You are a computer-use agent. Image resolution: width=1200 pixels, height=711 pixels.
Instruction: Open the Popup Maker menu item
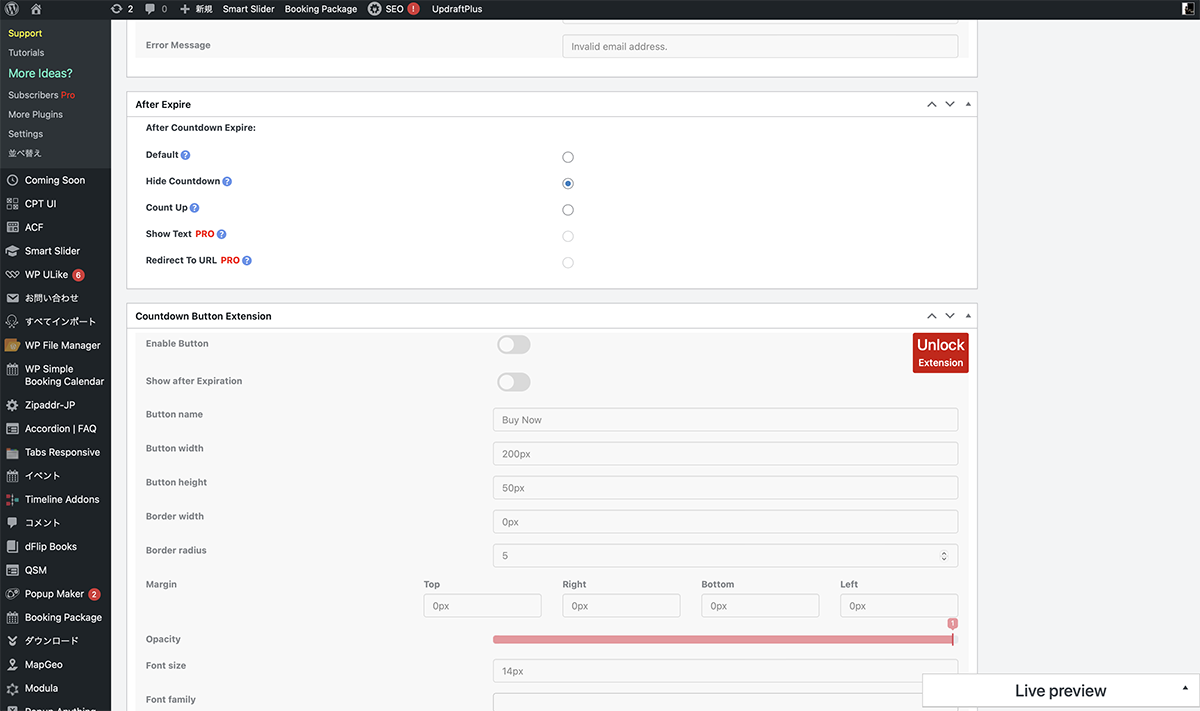pos(54,594)
